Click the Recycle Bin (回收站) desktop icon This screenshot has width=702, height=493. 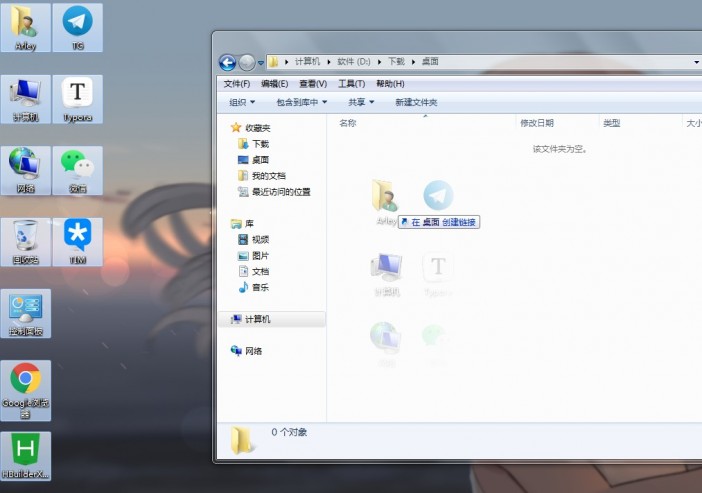point(26,238)
